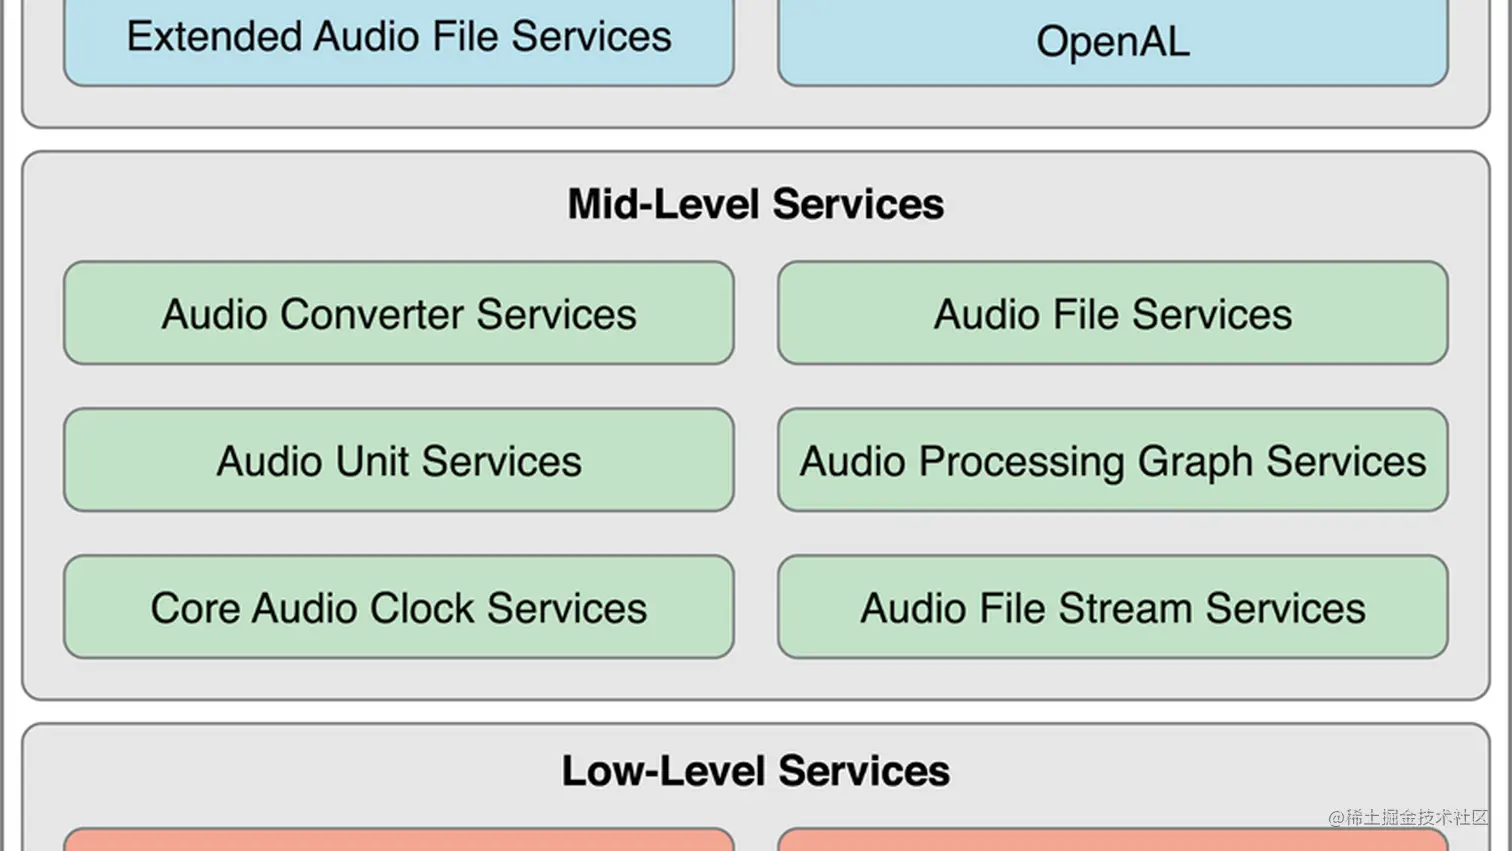Screen dimensions: 1512x851
Task: Select the Audio File Stream Services block
Action: coord(1112,607)
